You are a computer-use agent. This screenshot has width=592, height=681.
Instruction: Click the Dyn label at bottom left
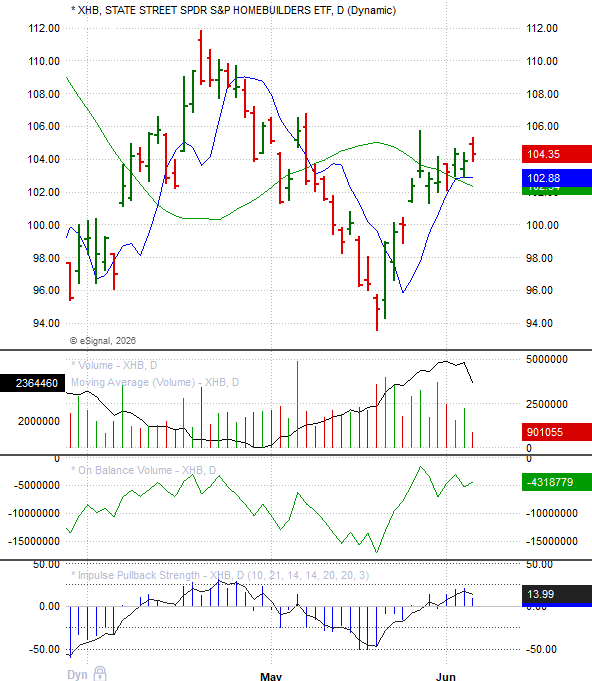(x=77, y=674)
